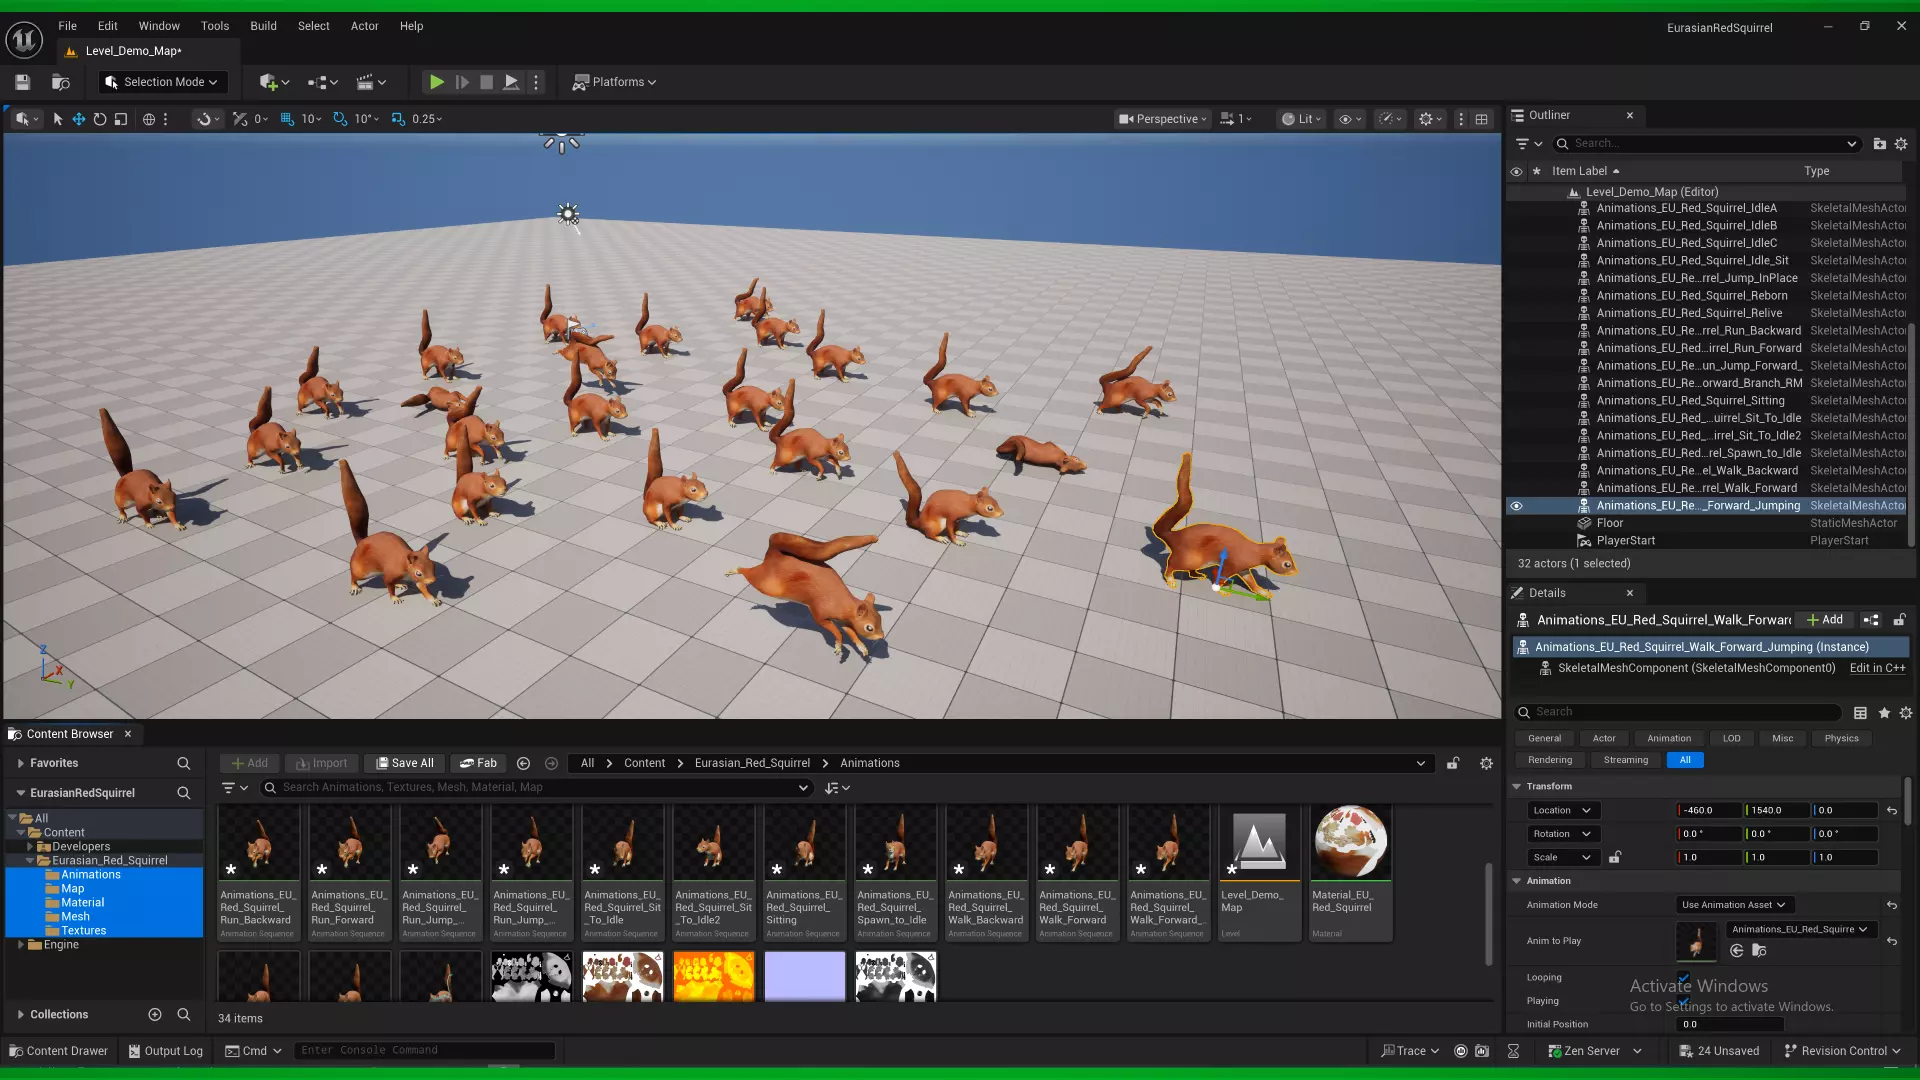The image size is (1920, 1080).
Task: Toggle the Scale lock ratio icon
Action: (x=1614, y=858)
